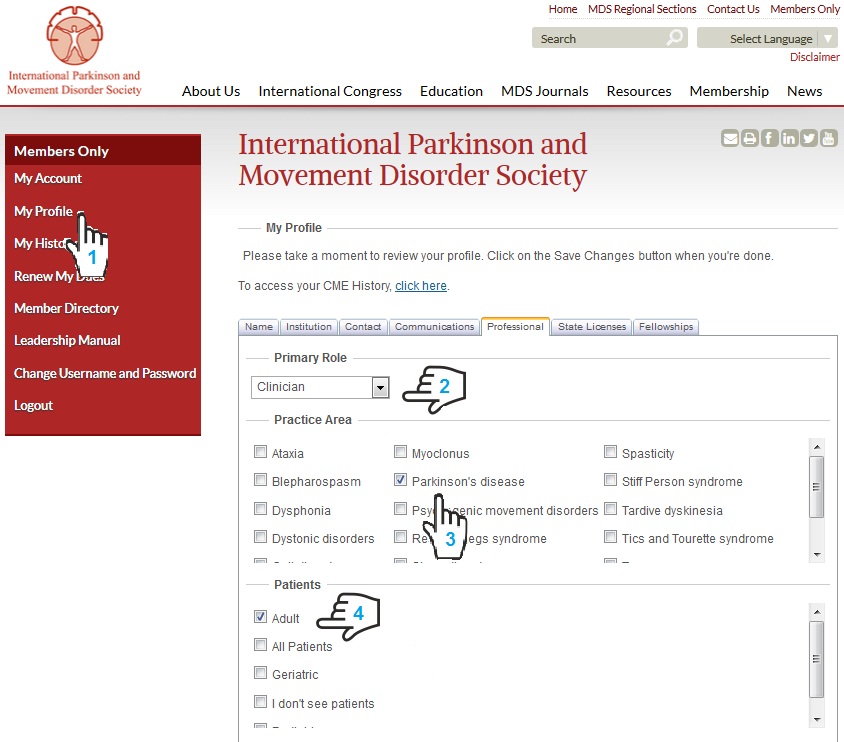Switch to the Name tab

pos(258,327)
